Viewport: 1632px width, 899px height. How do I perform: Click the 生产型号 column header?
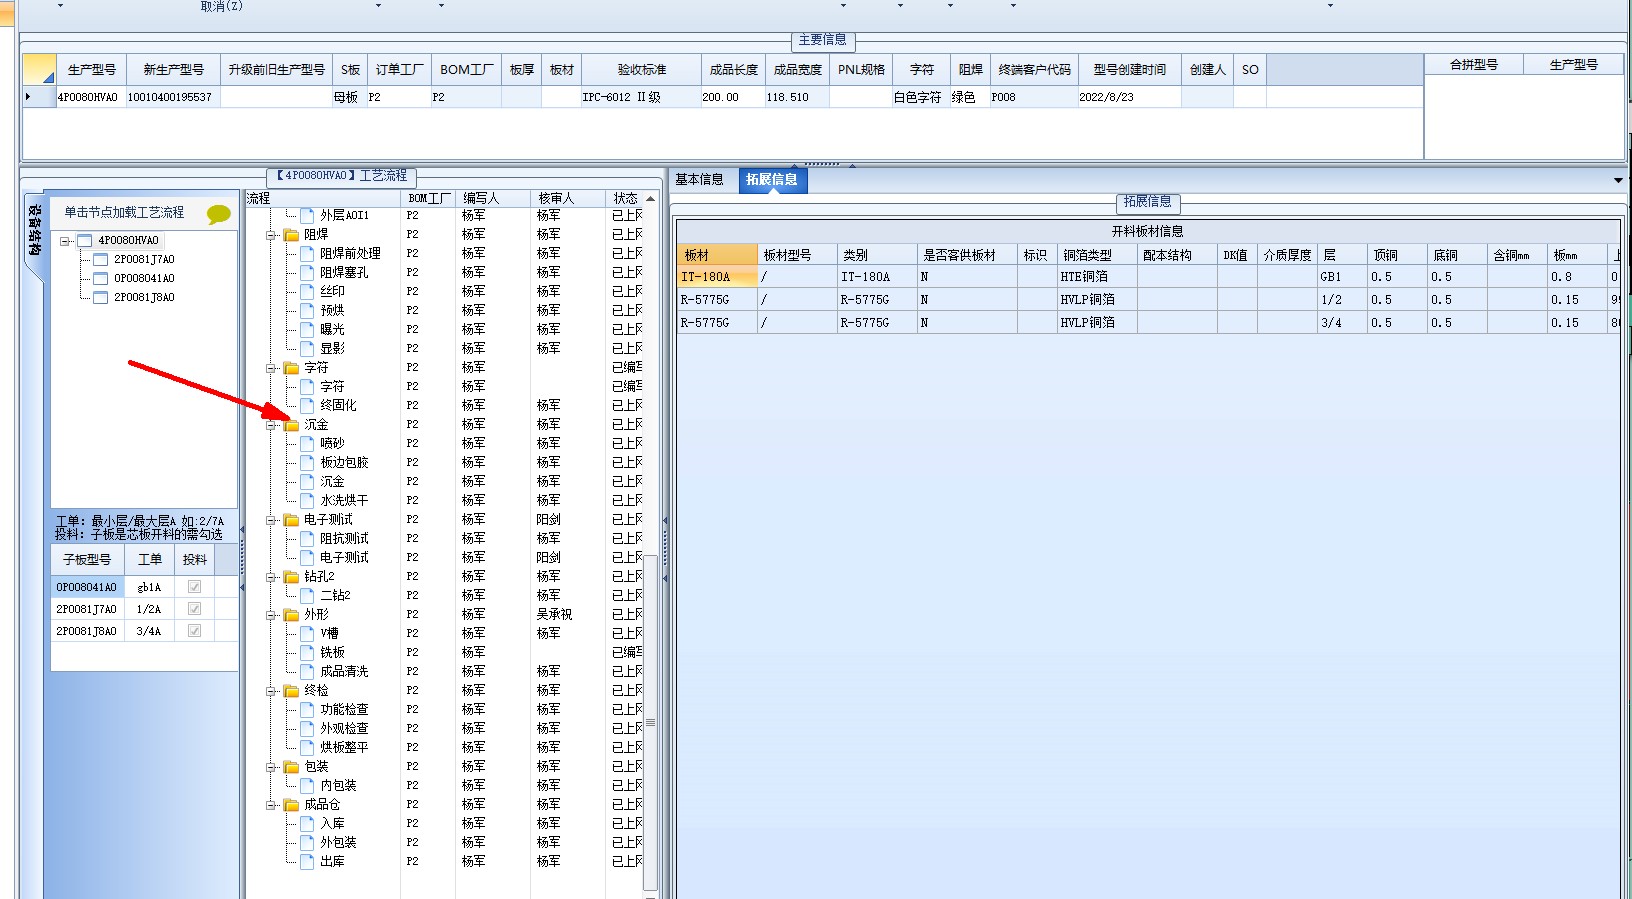click(91, 70)
